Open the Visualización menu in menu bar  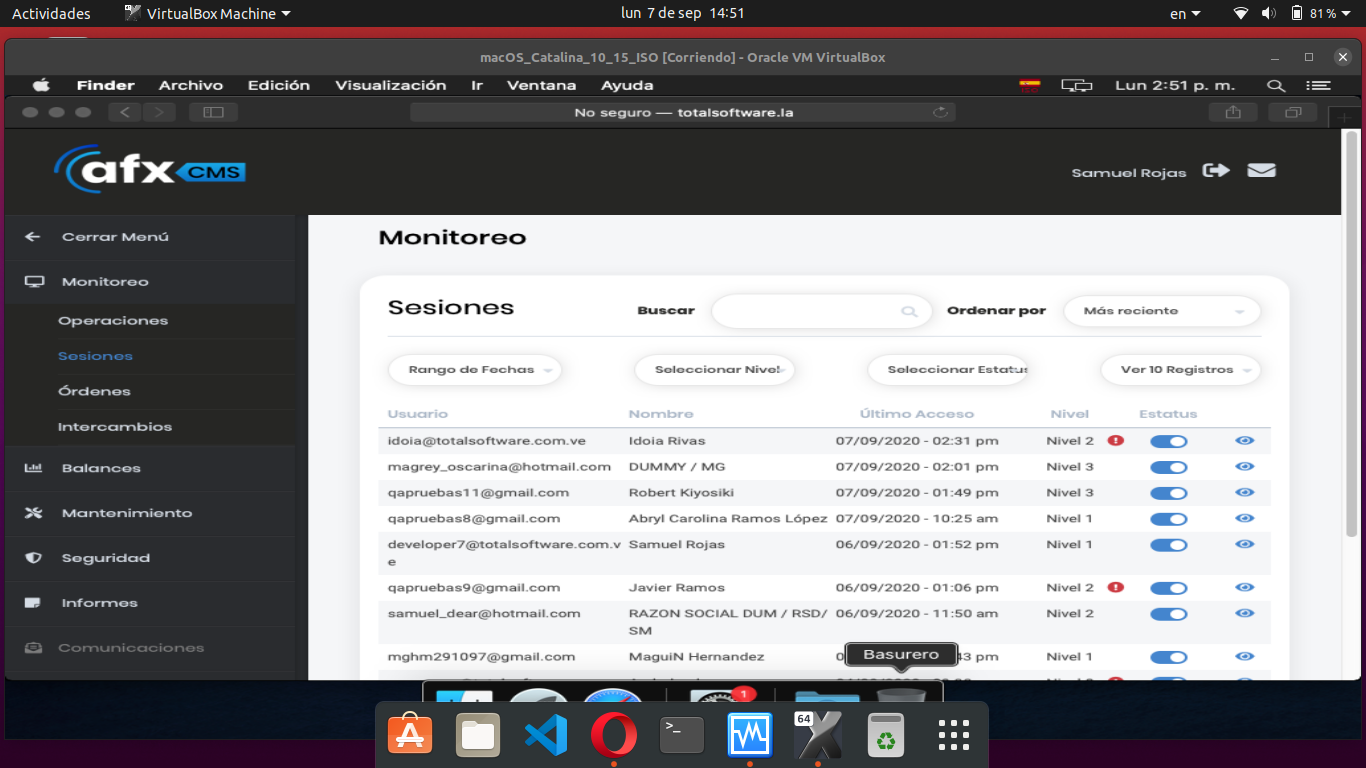coord(390,86)
